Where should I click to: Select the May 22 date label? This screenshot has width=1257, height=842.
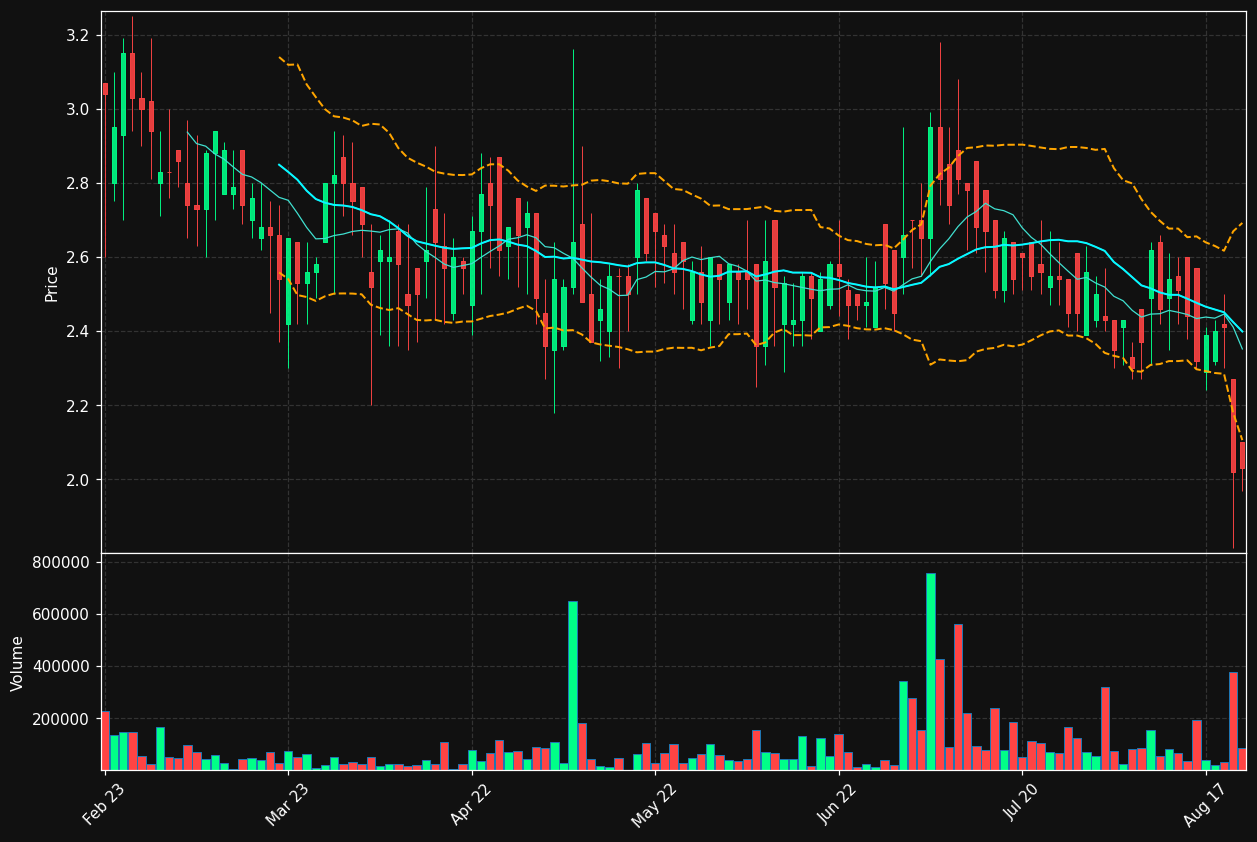(x=654, y=804)
